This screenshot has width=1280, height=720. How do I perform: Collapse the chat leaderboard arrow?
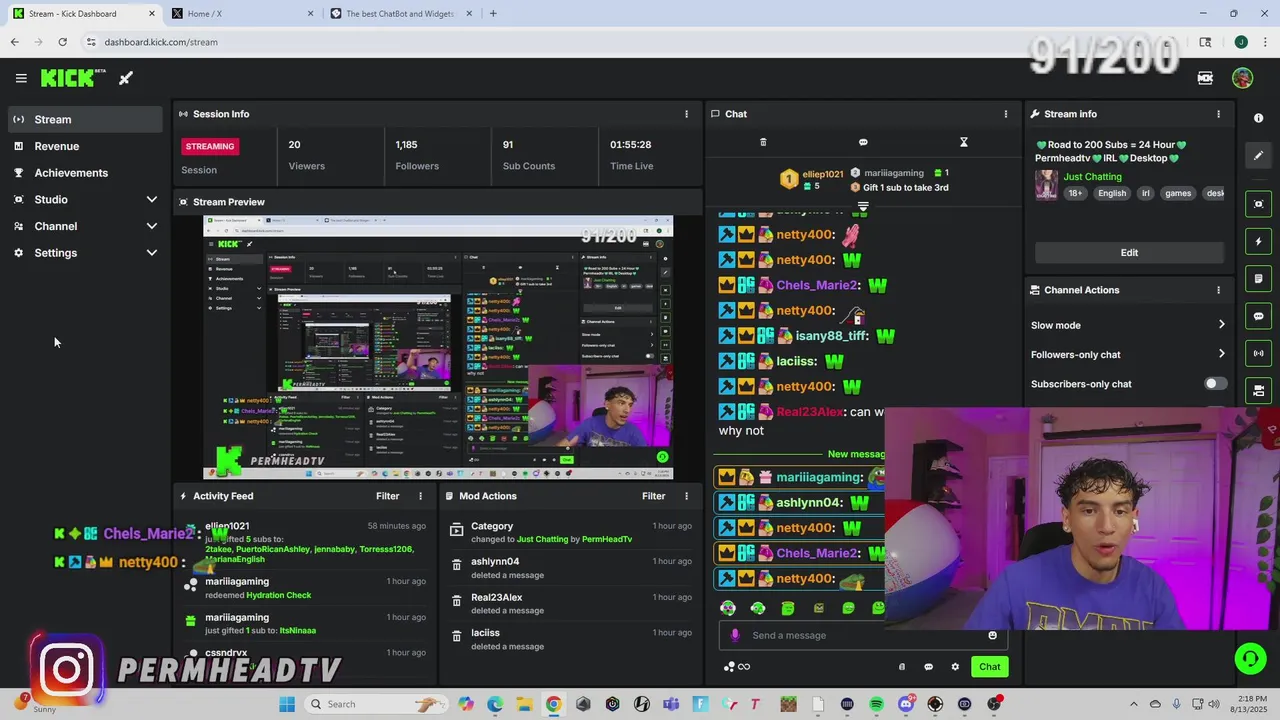(863, 208)
